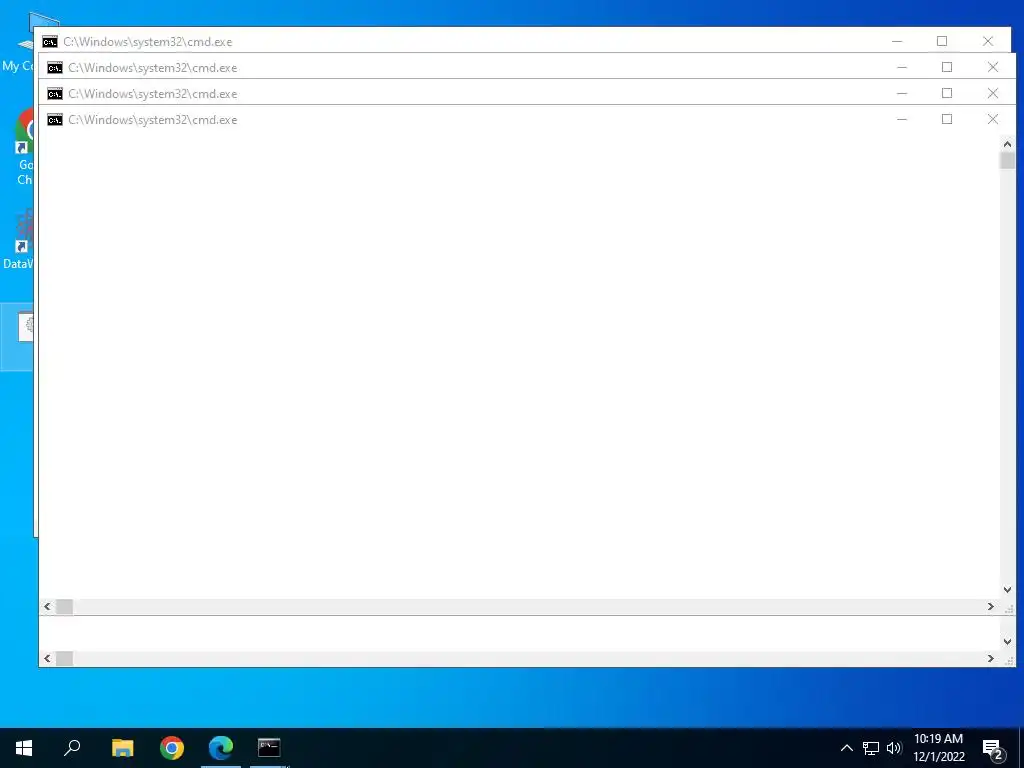Image resolution: width=1024 pixels, height=768 pixels.
Task: Maximize the second cmd.exe window
Action: [947, 67]
